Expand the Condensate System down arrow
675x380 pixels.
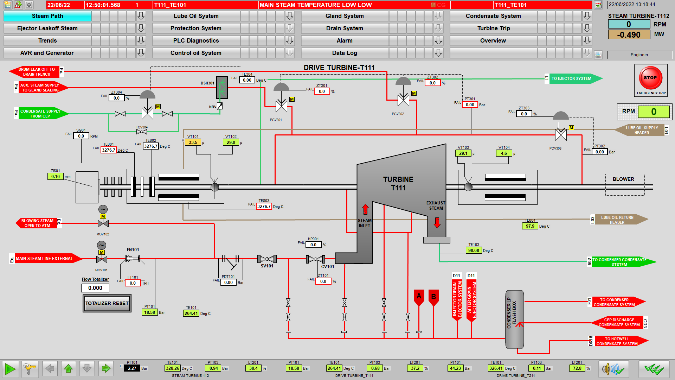[x=587, y=16]
